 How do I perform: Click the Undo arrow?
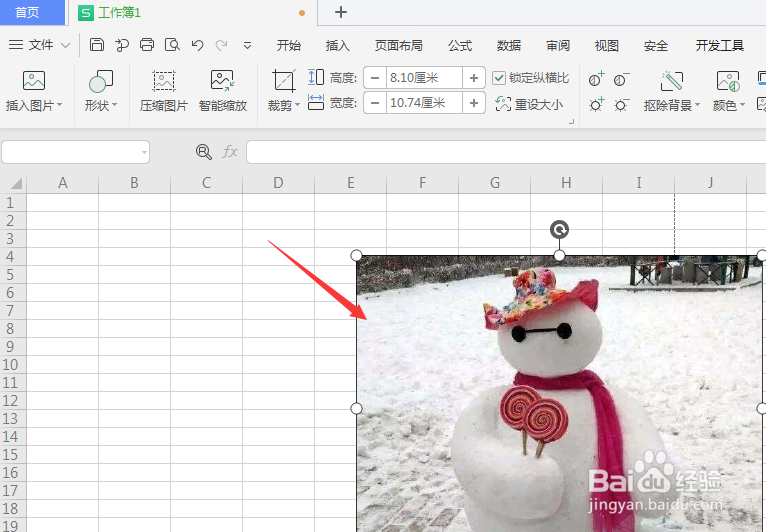[x=197, y=45]
